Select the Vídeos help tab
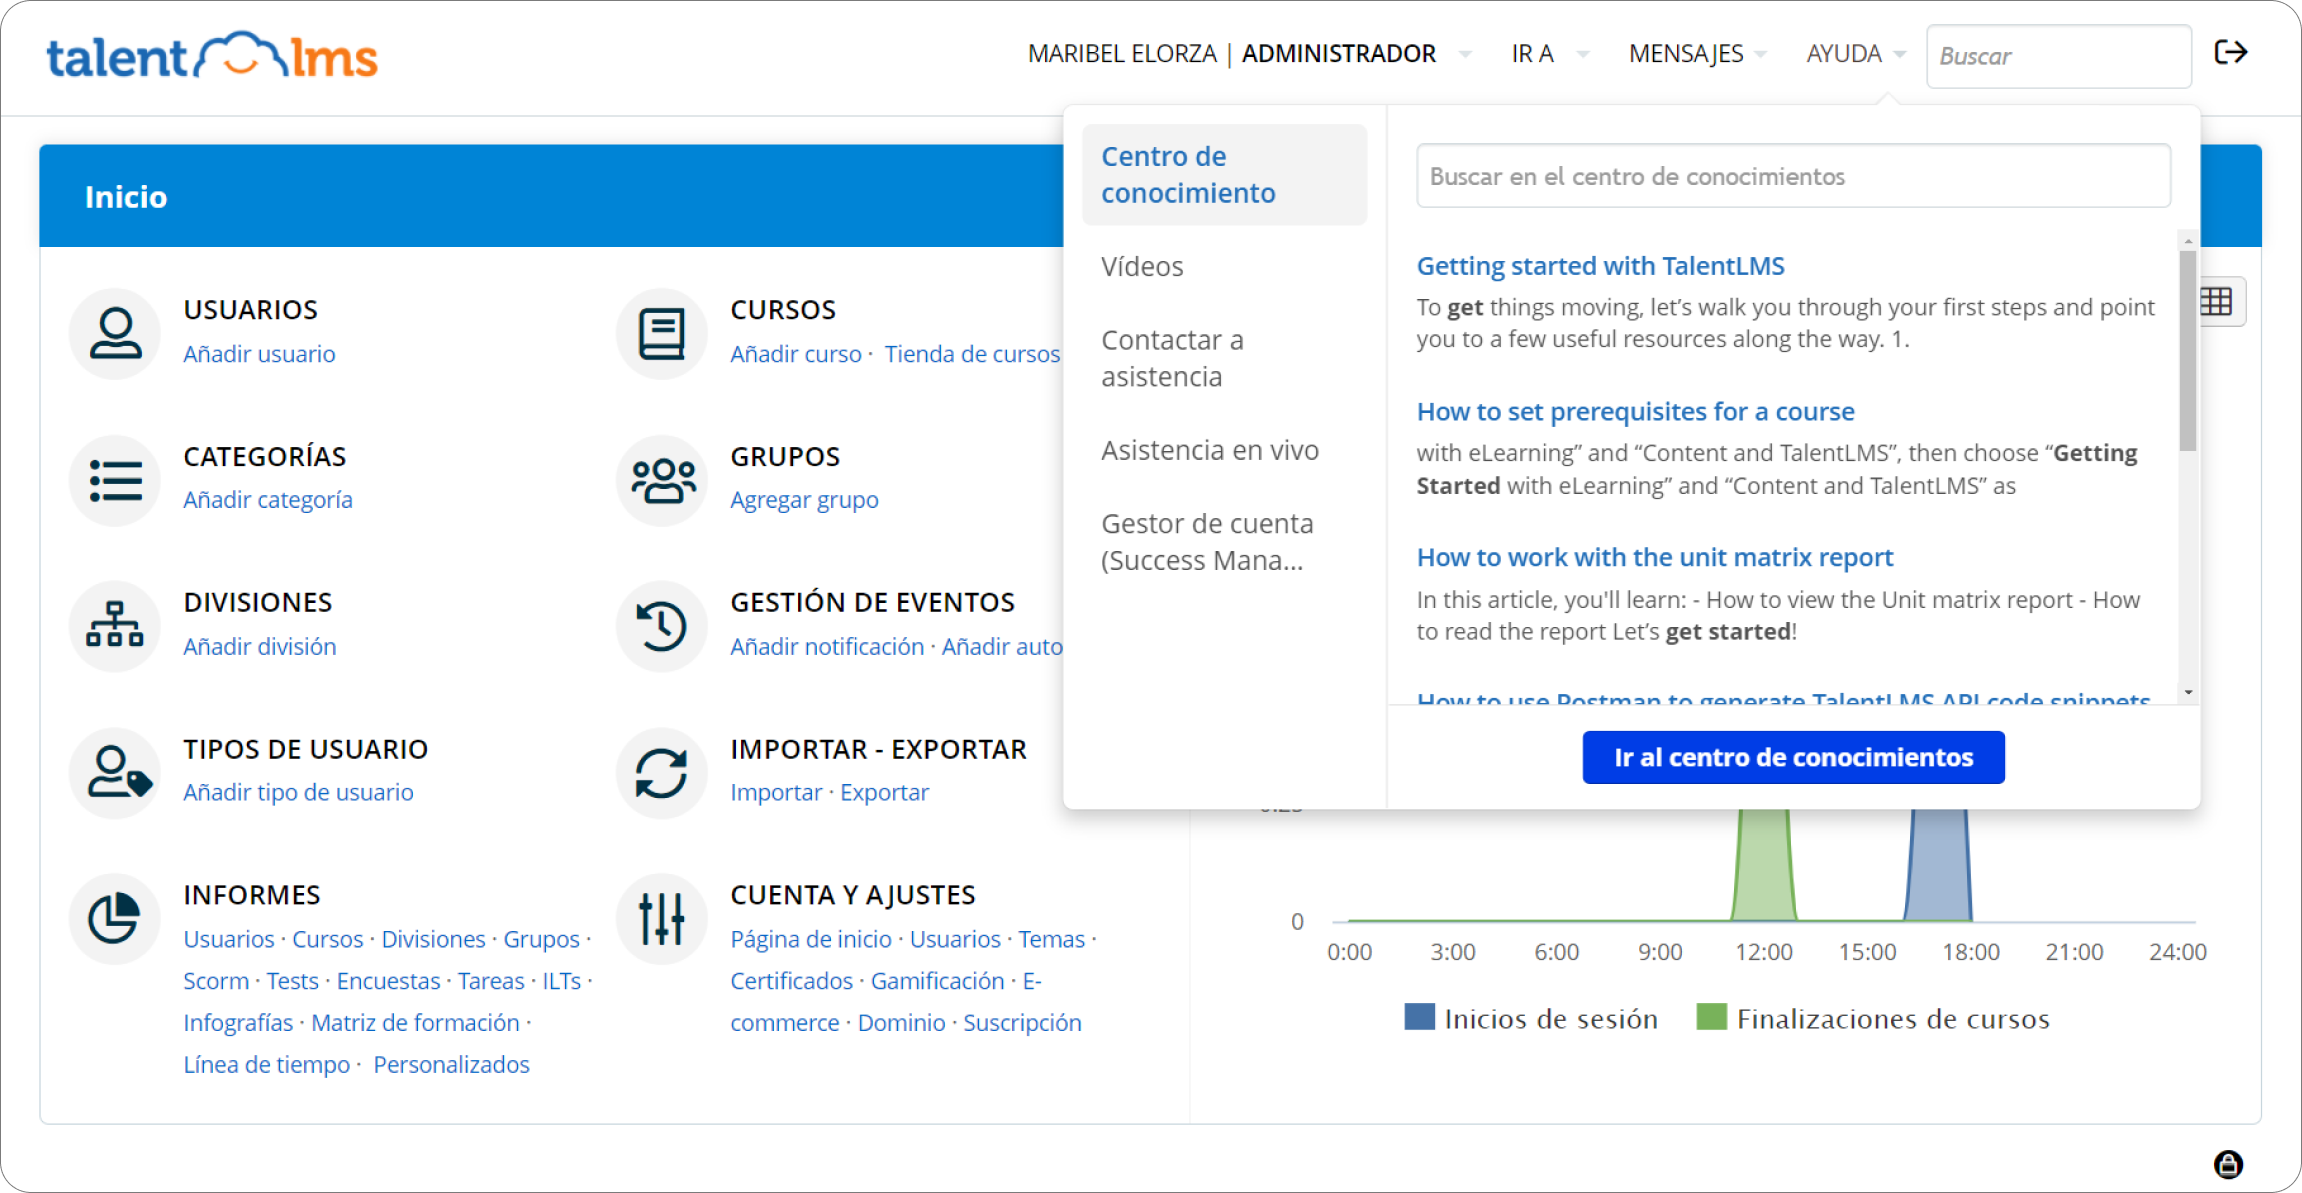The height and width of the screenshot is (1193, 2302). (1142, 267)
